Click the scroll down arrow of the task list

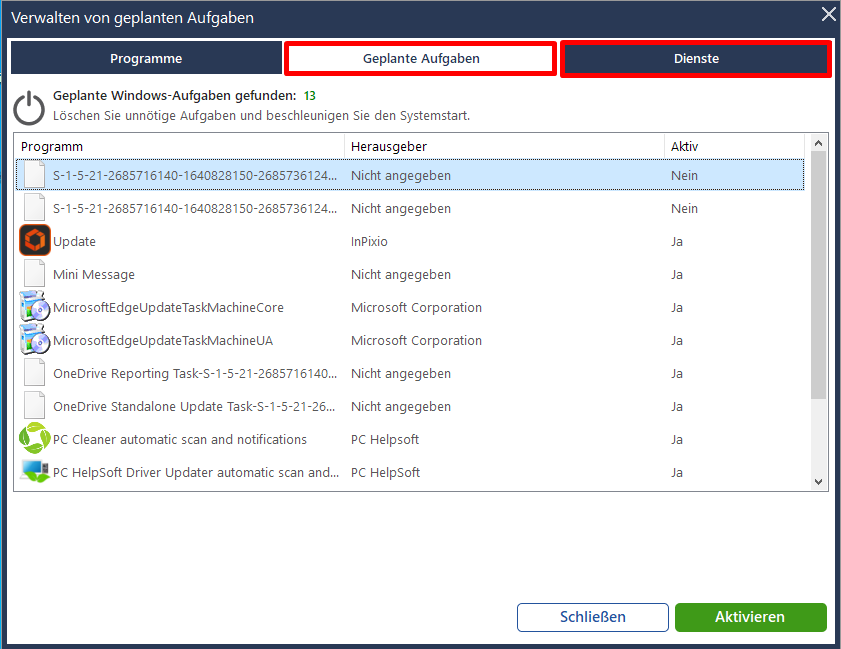coord(818,481)
